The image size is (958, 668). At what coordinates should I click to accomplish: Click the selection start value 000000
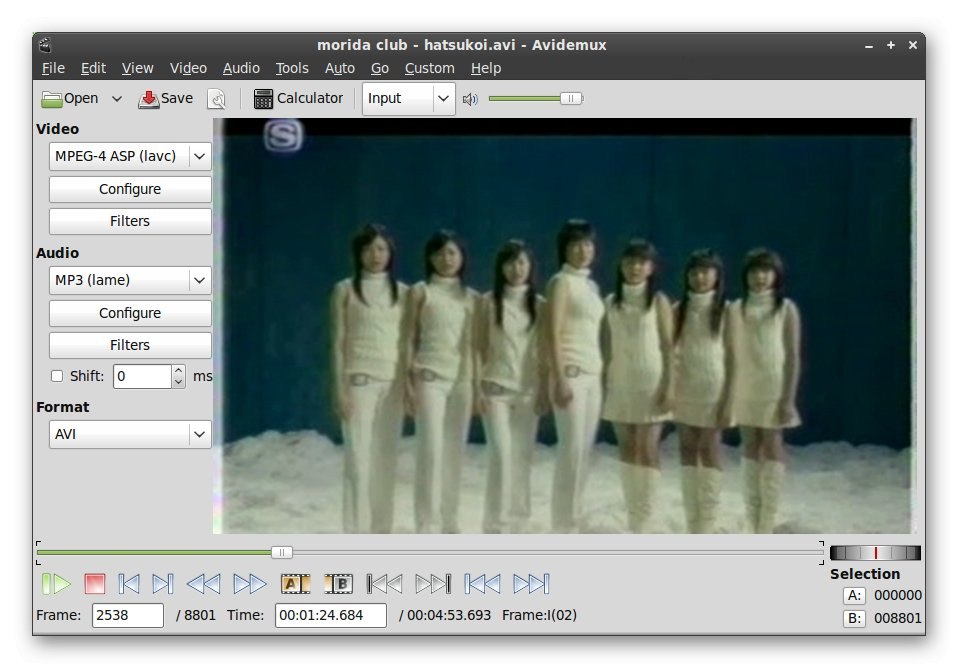coord(898,595)
